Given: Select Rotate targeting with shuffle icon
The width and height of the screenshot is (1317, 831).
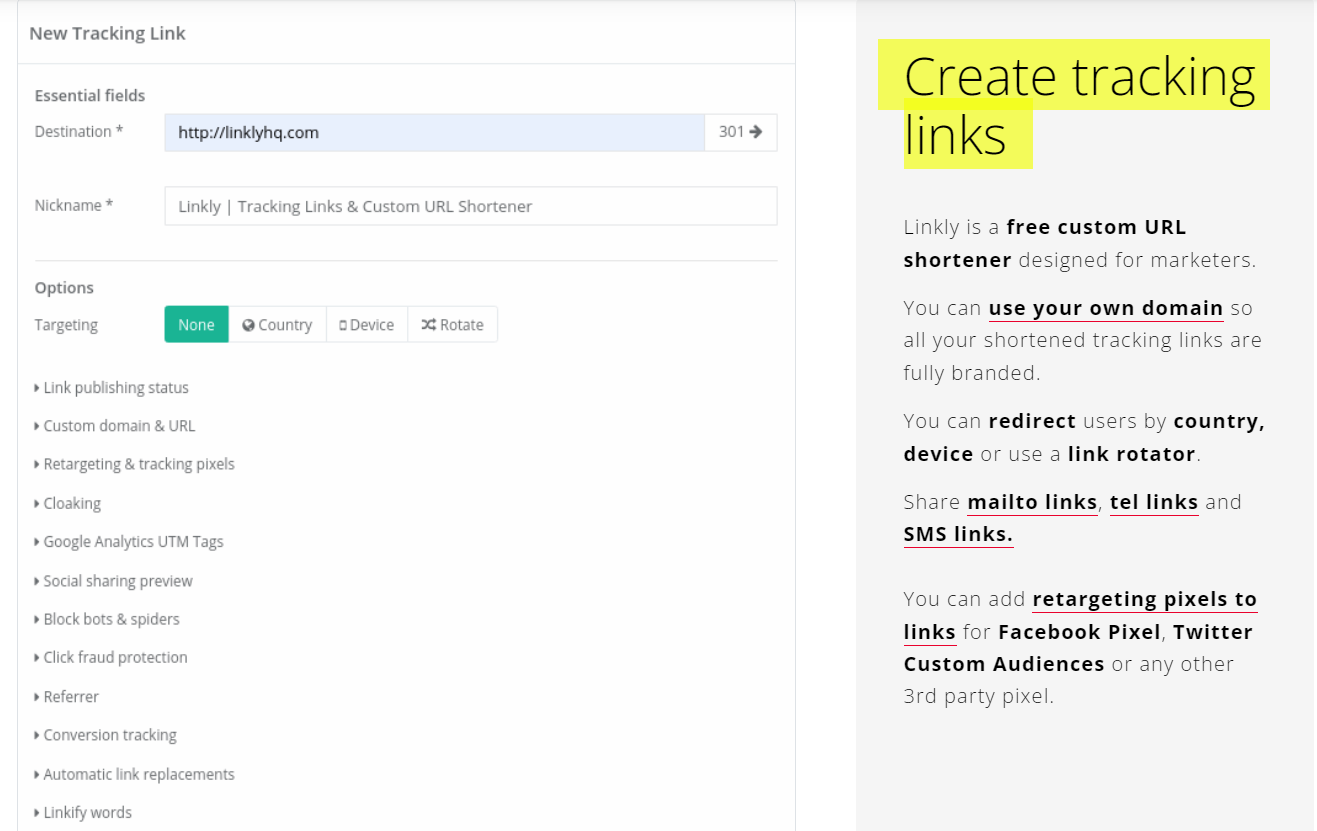Looking at the screenshot, I should pyautogui.click(x=452, y=325).
